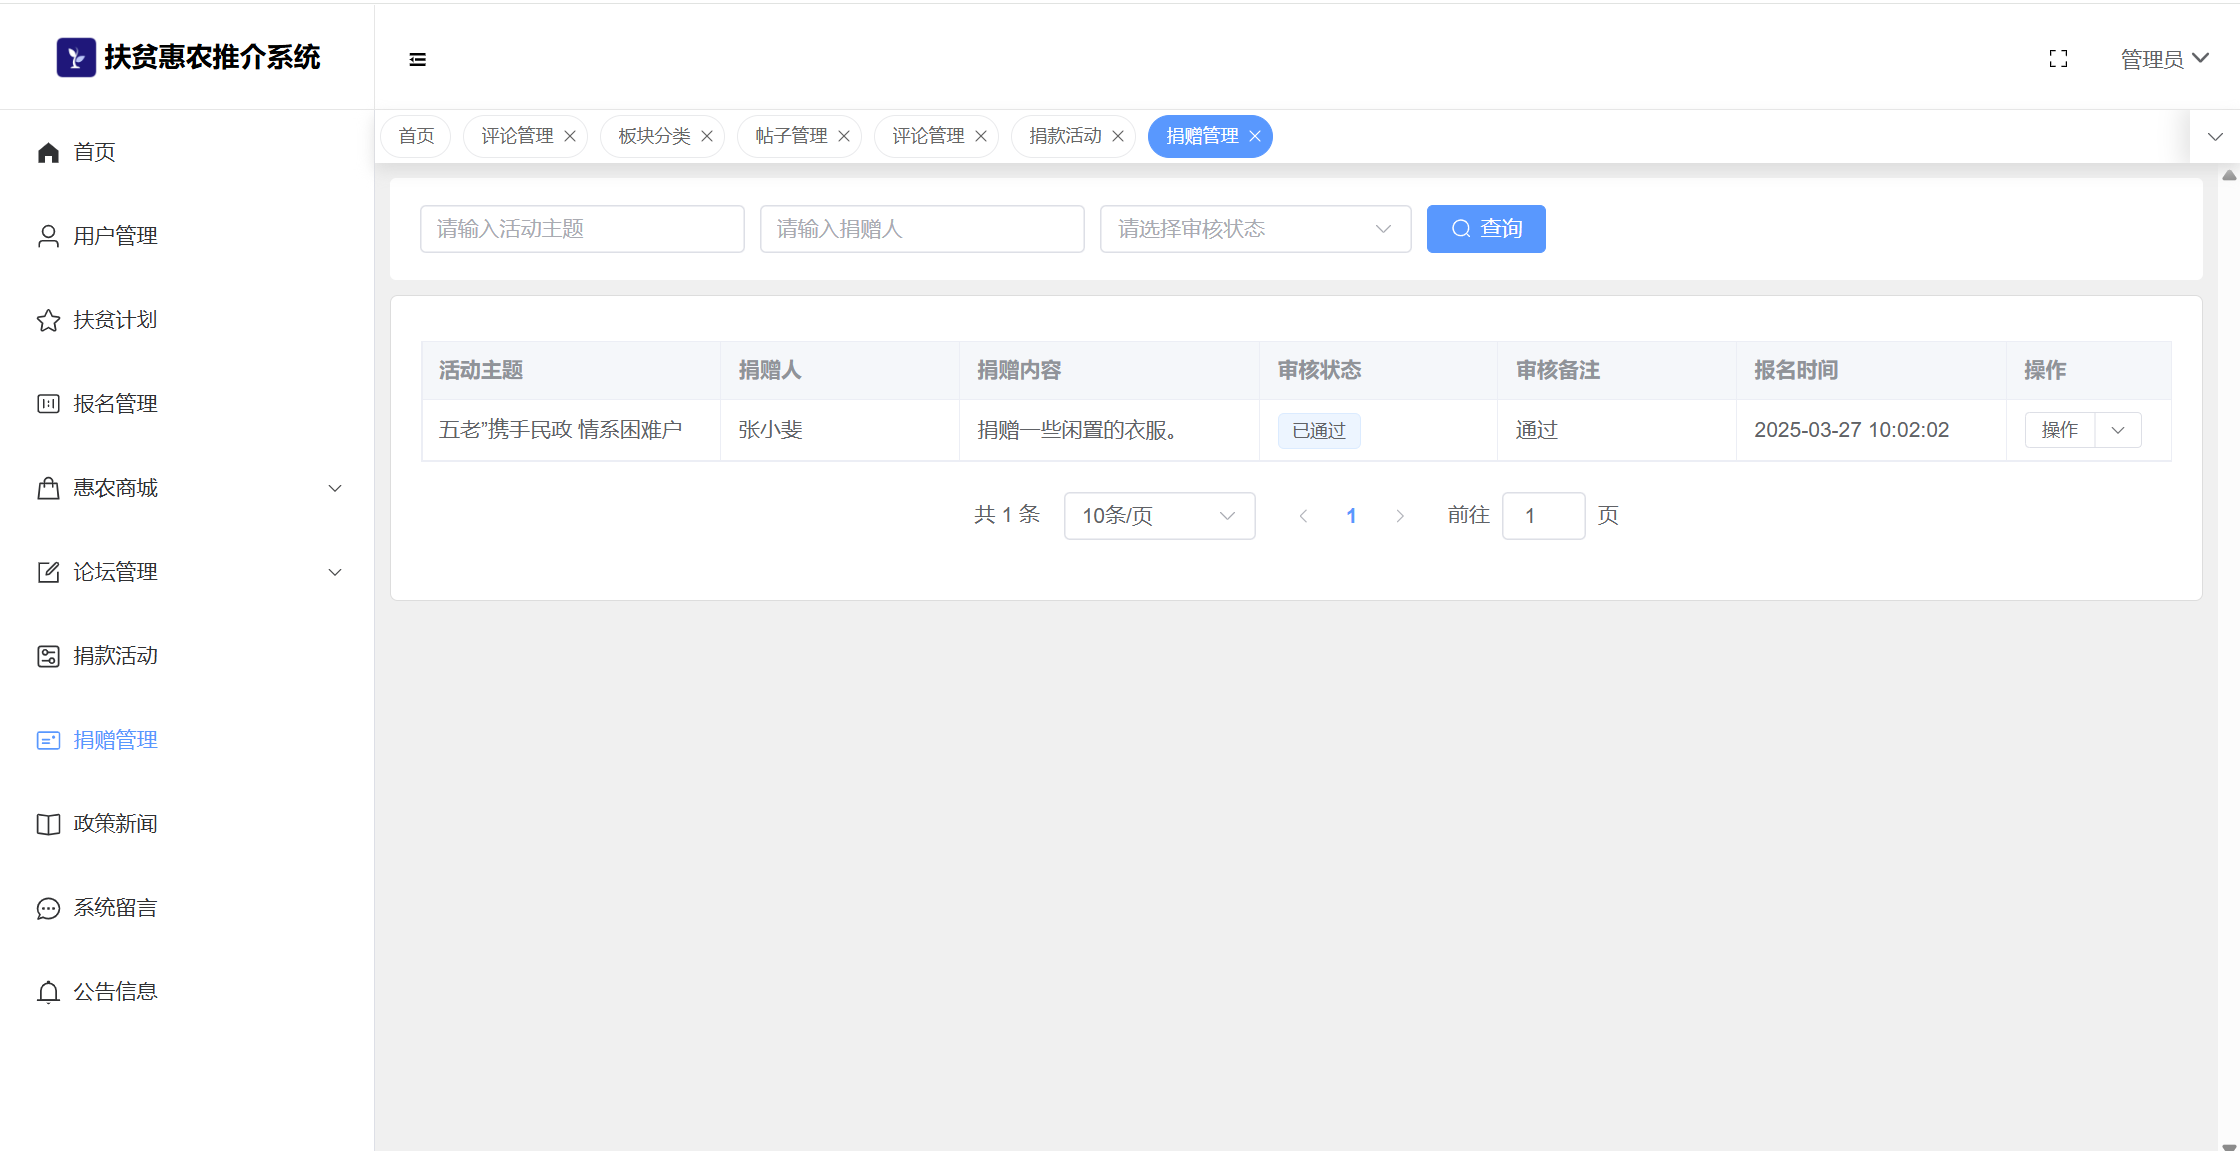Close the active 捐赠管理 tab
Screen dimensions: 2240x1151
1255,136
